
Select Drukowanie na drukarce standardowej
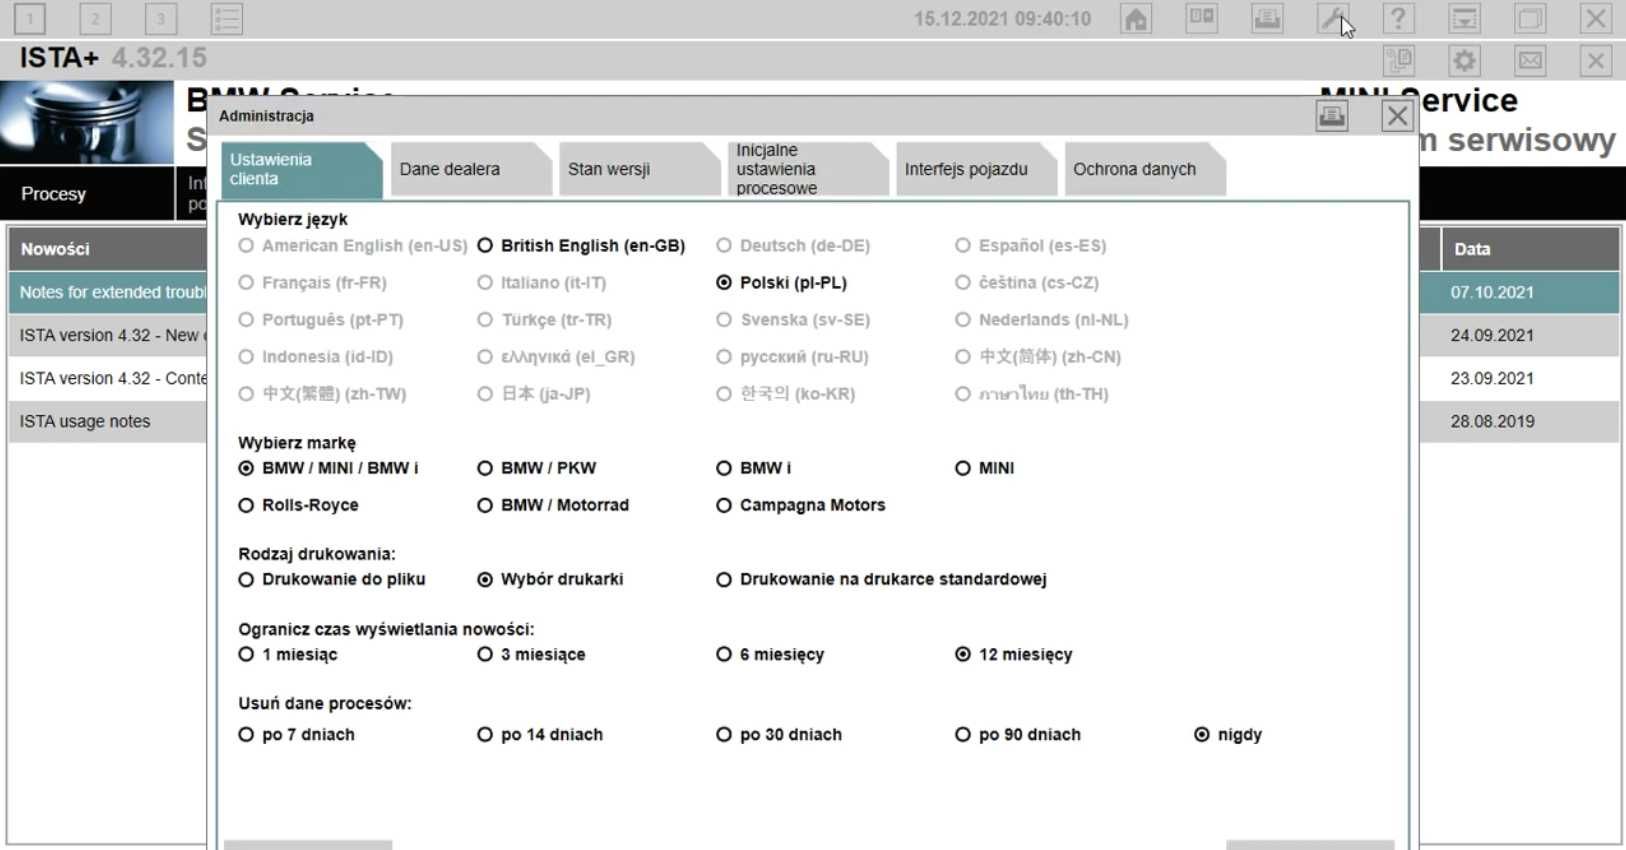click(882, 580)
